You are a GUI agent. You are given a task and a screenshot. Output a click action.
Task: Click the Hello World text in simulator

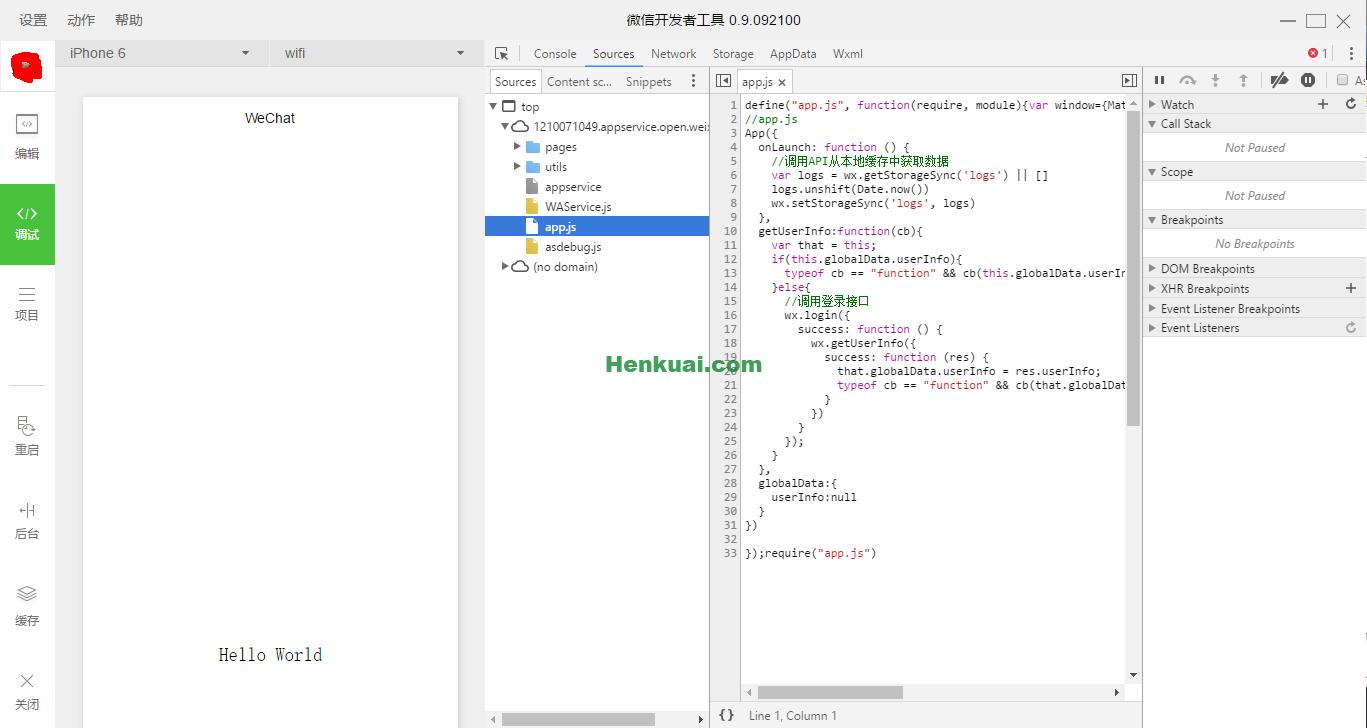click(270, 655)
